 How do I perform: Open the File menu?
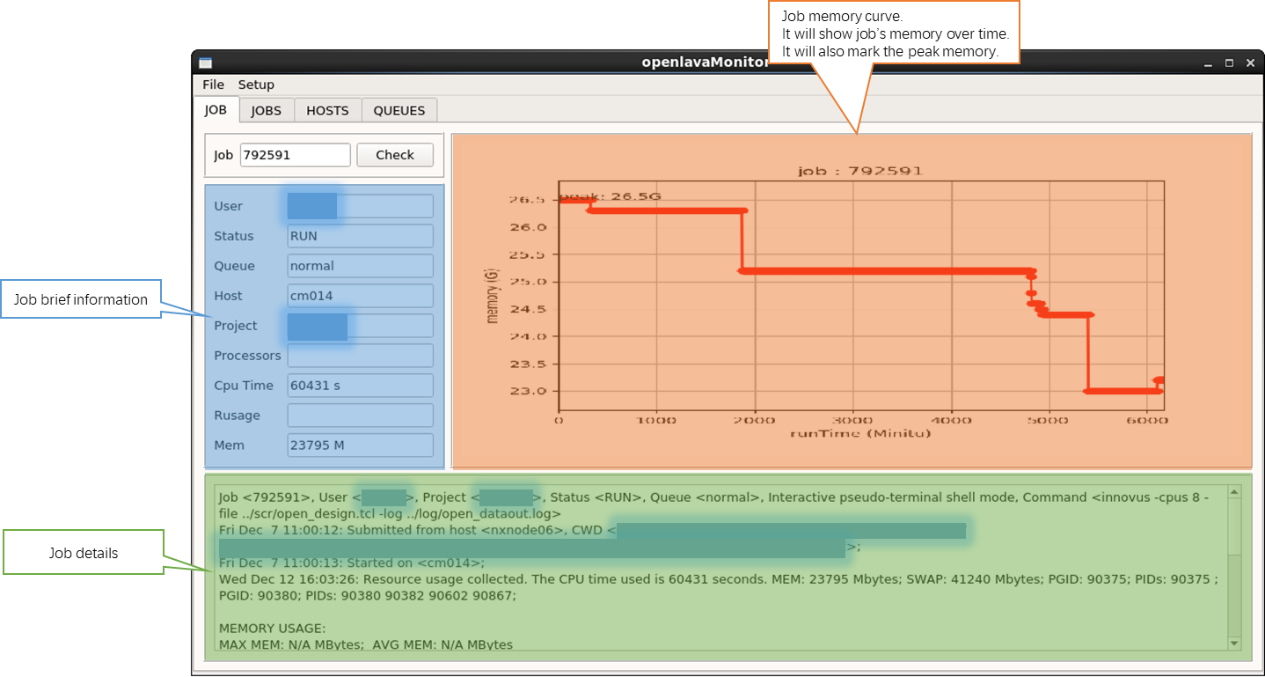(213, 85)
